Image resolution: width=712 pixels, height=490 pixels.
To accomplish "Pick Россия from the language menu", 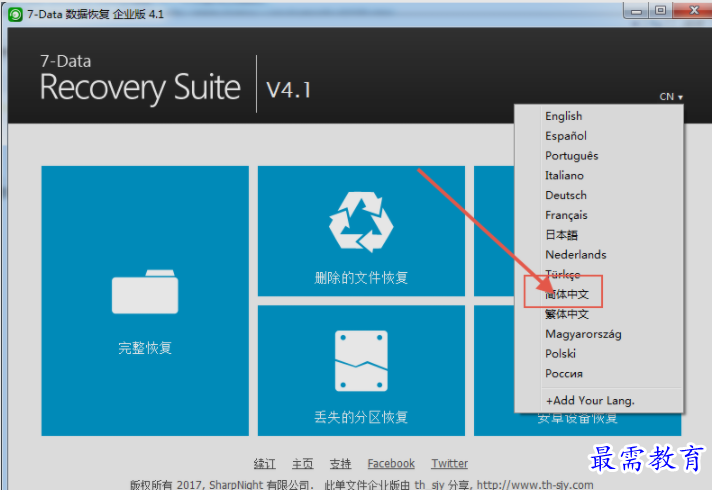I will click(x=564, y=374).
